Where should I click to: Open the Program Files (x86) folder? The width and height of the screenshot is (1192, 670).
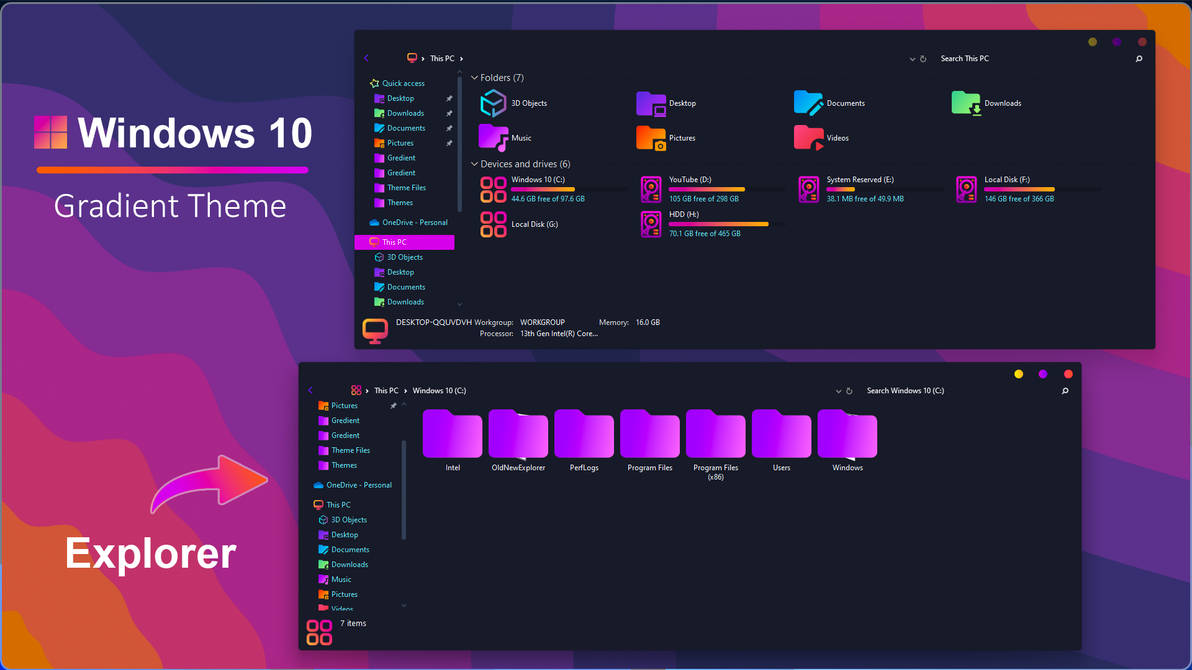715,446
